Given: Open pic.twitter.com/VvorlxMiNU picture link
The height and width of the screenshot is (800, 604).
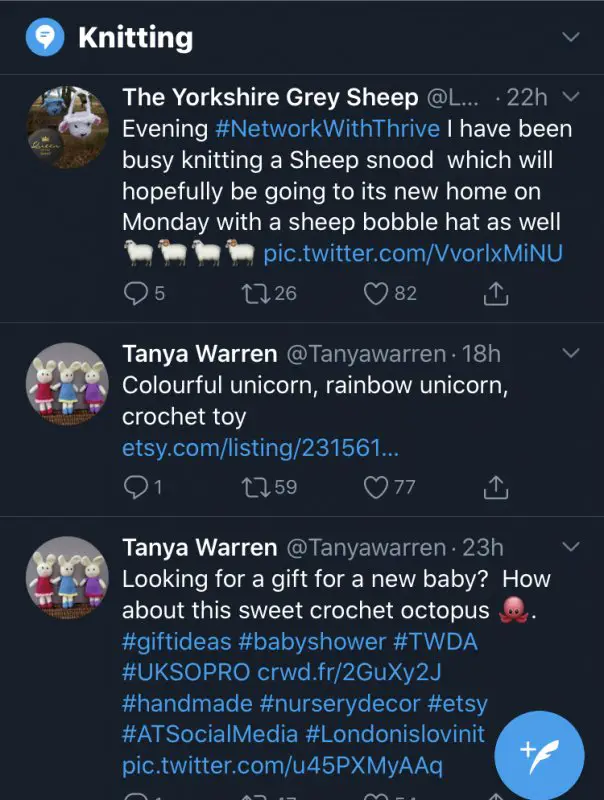Looking at the screenshot, I should (412, 254).
